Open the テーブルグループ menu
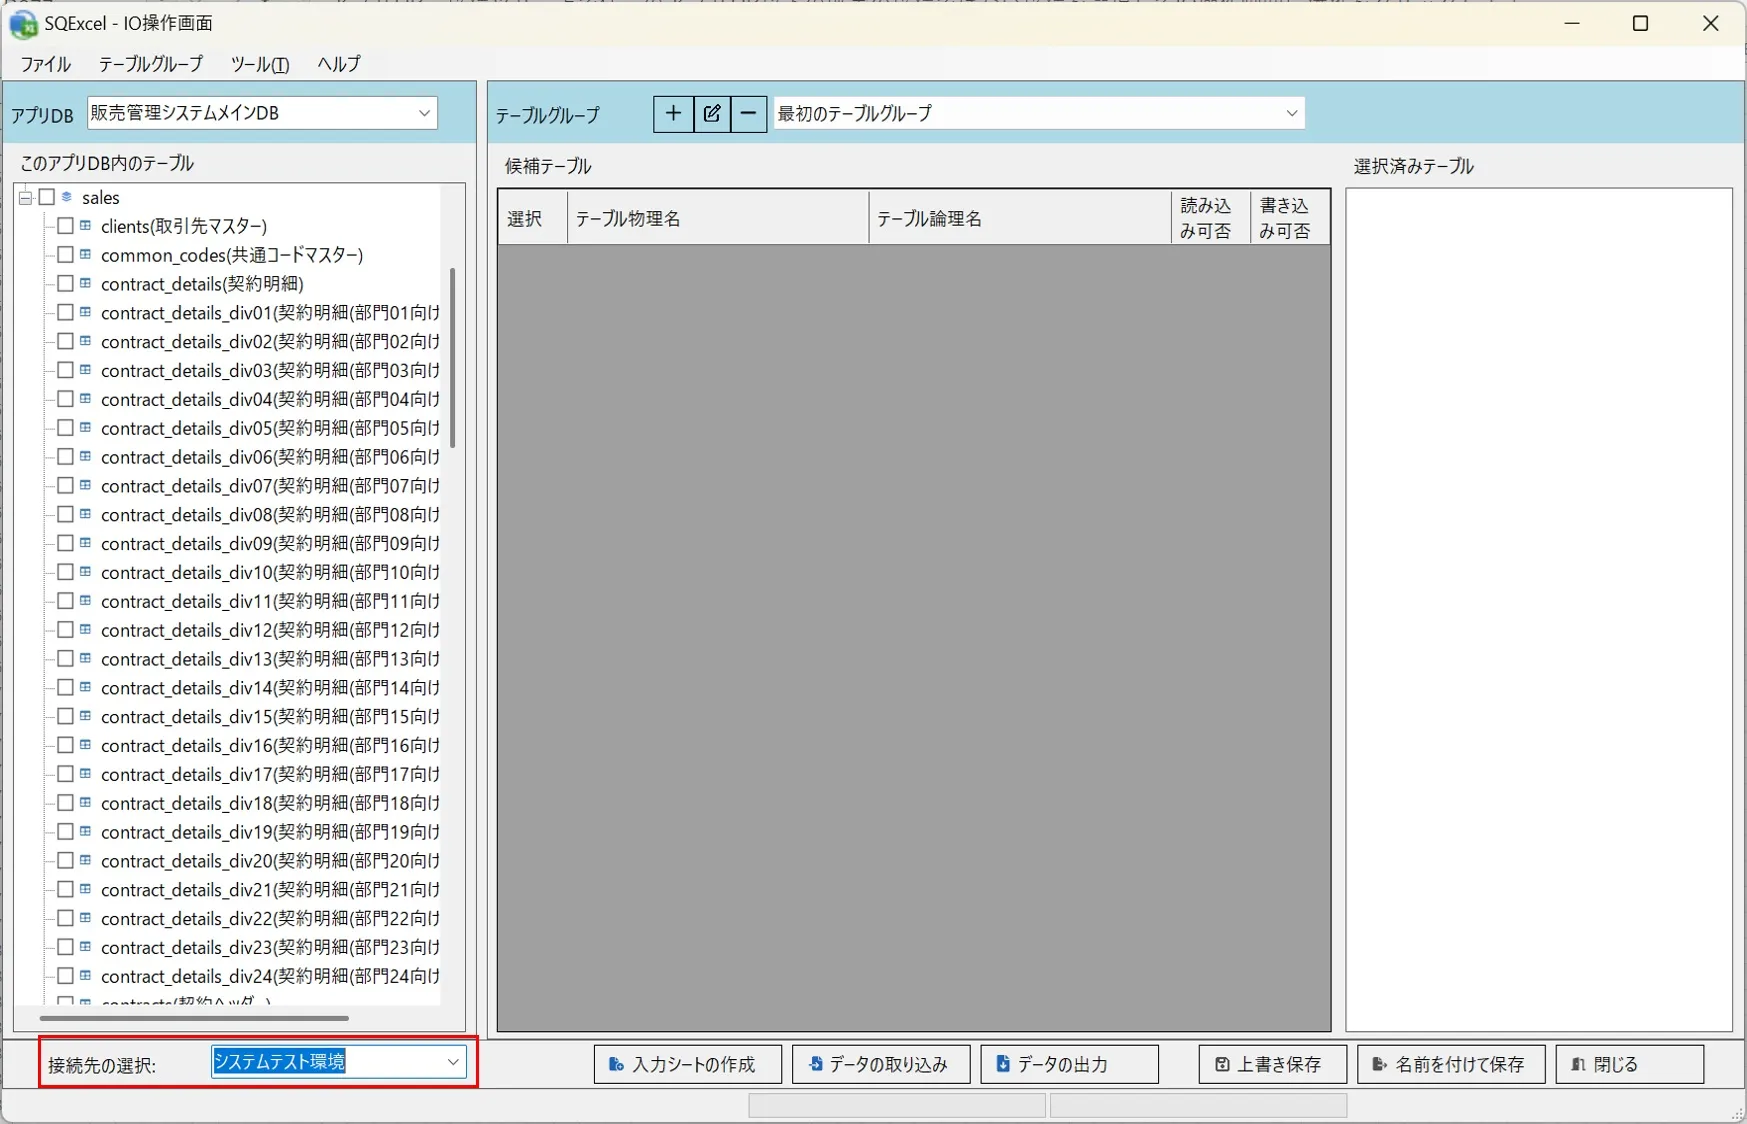Screen dimensions: 1747x1124 coord(151,64)
